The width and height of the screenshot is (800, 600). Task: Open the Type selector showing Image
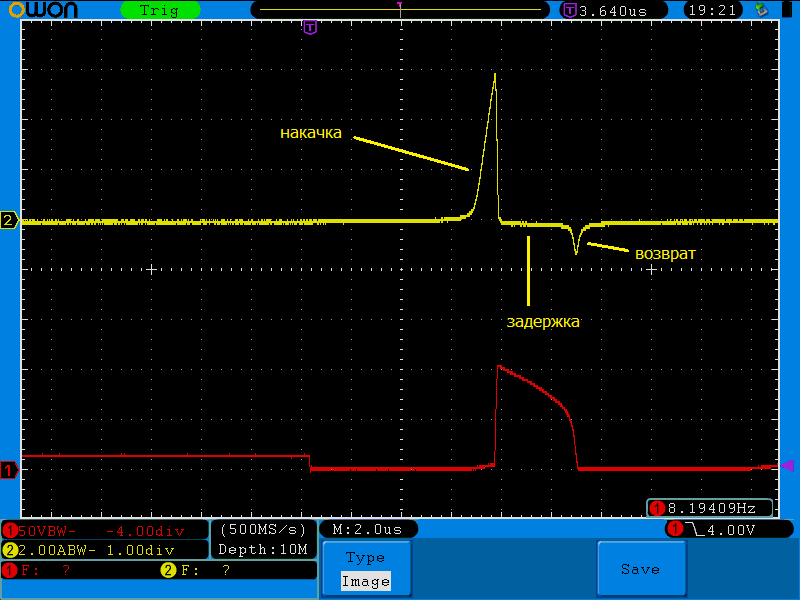coord(365,569)
